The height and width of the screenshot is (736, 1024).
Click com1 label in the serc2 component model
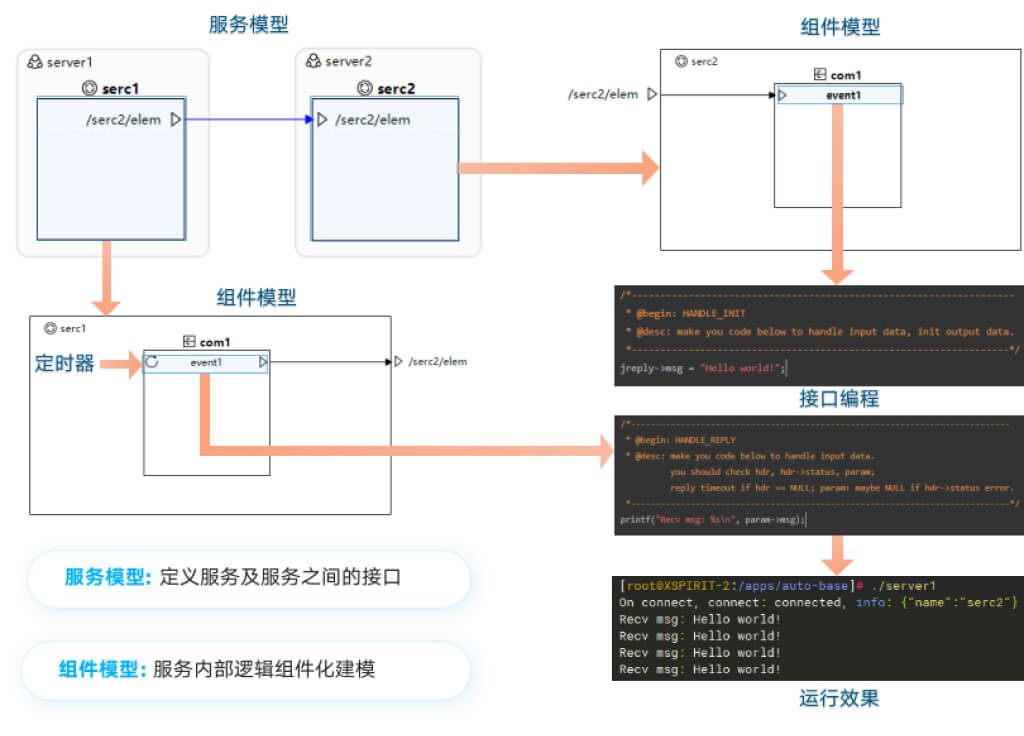[846, 75]
